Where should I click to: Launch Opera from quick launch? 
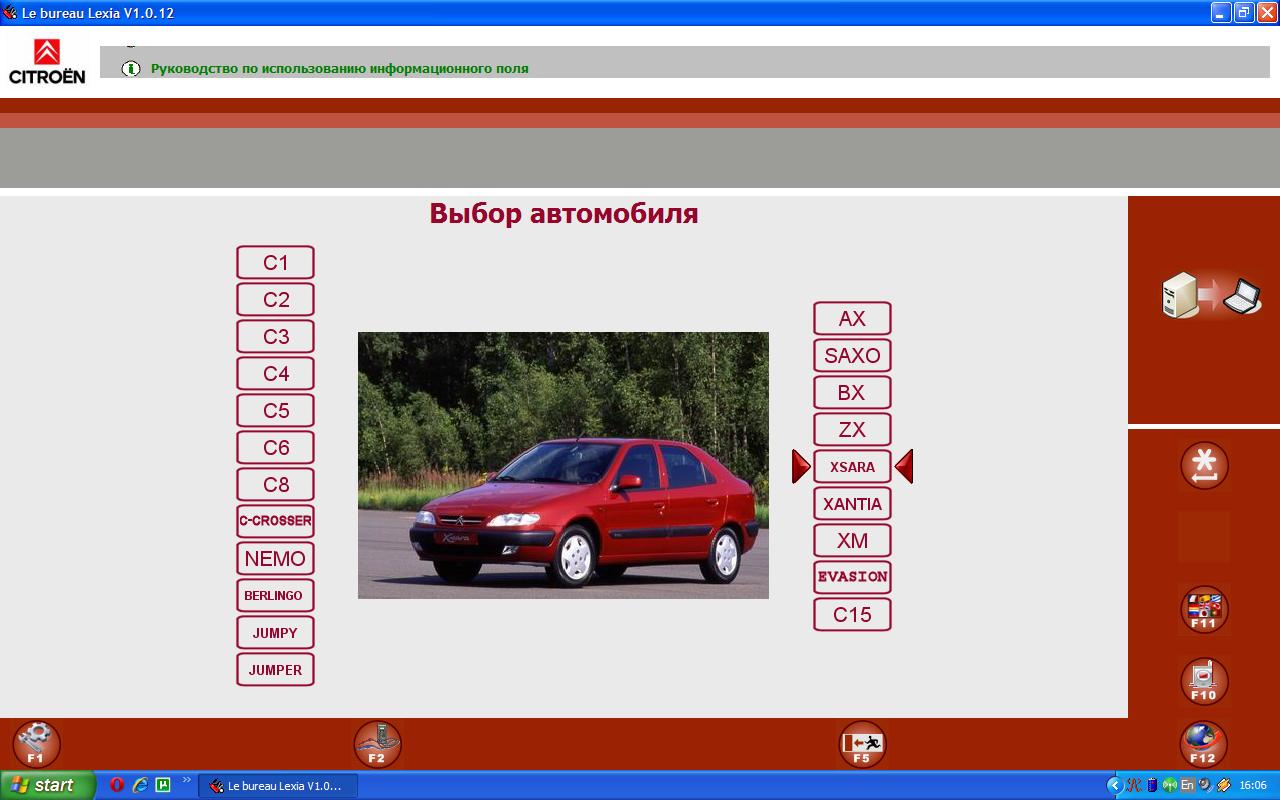pos(117,785)
